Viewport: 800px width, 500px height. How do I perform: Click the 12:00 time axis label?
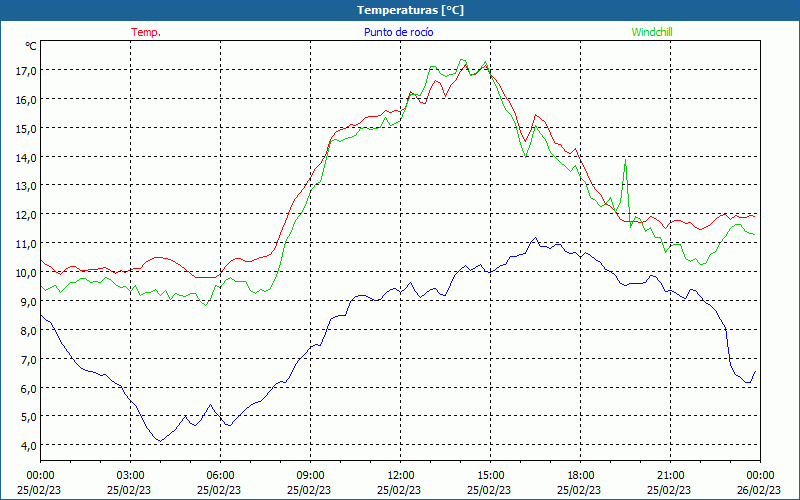click(401, 476)
